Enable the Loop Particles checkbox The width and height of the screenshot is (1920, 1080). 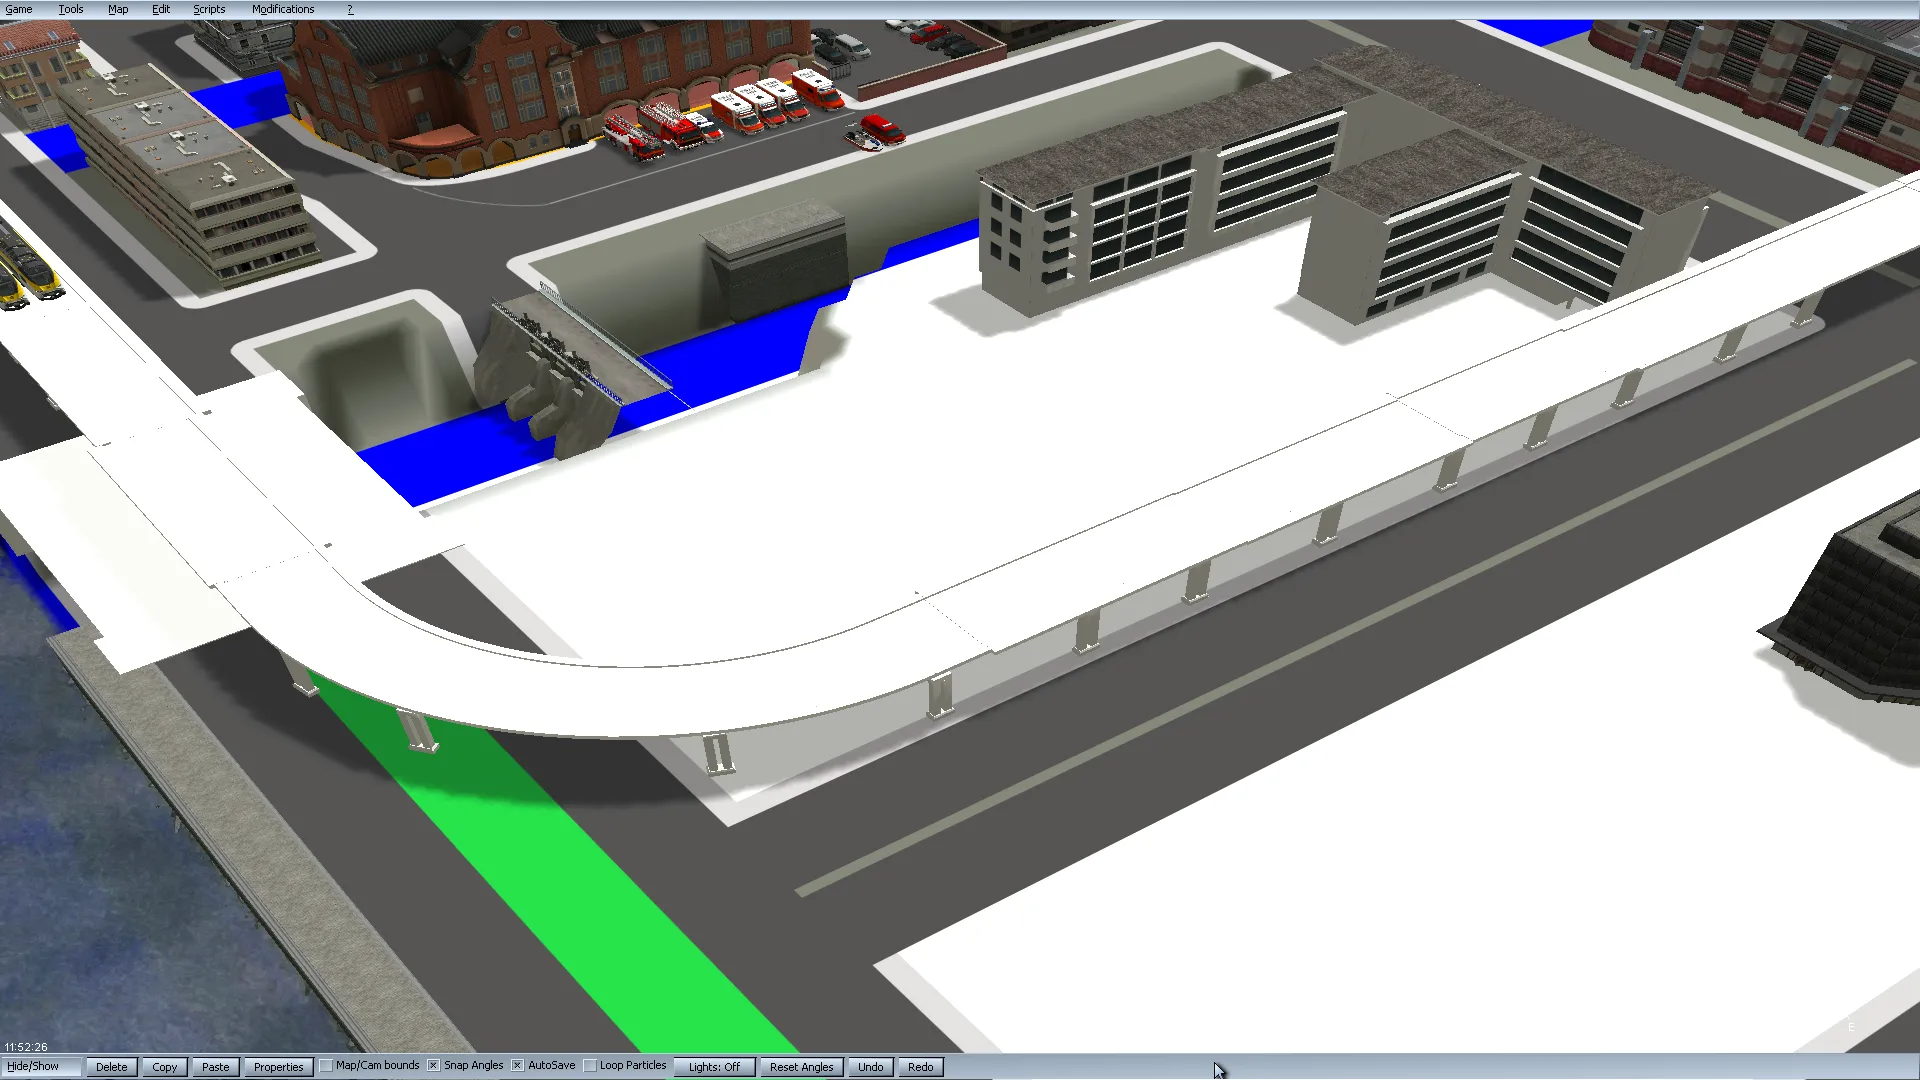[x=590, y=1066]
